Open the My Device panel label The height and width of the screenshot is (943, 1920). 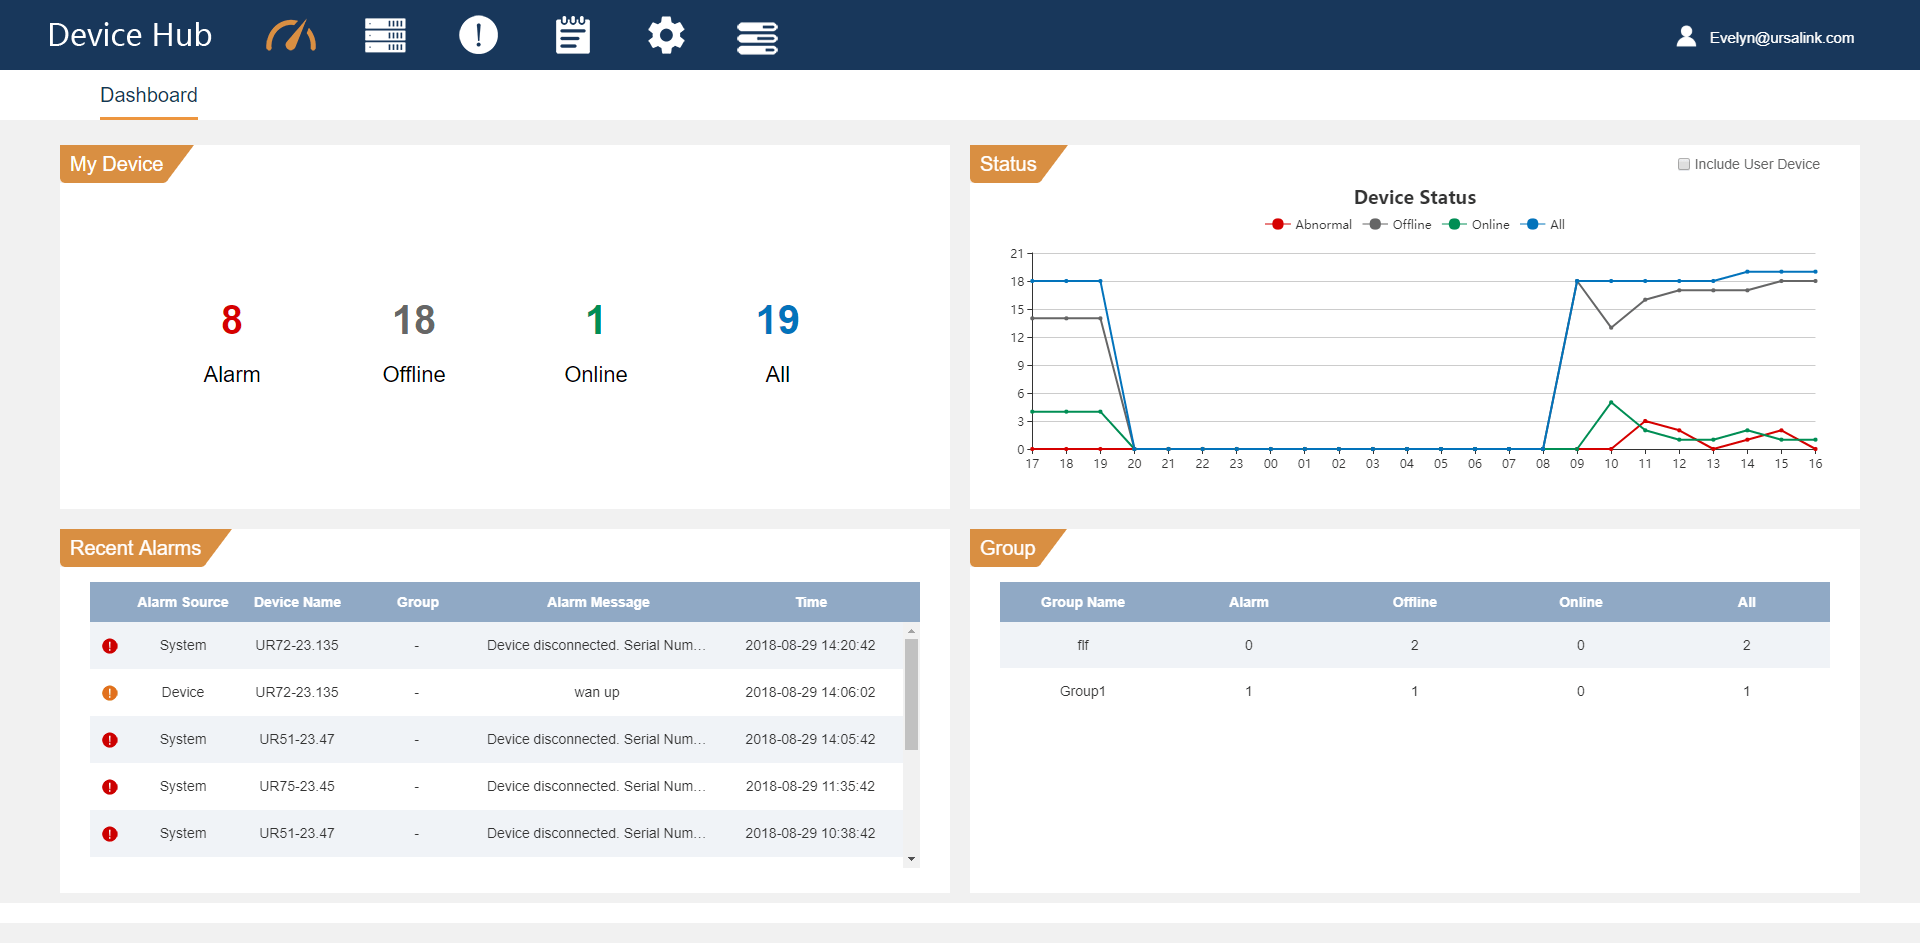(117, 163)
